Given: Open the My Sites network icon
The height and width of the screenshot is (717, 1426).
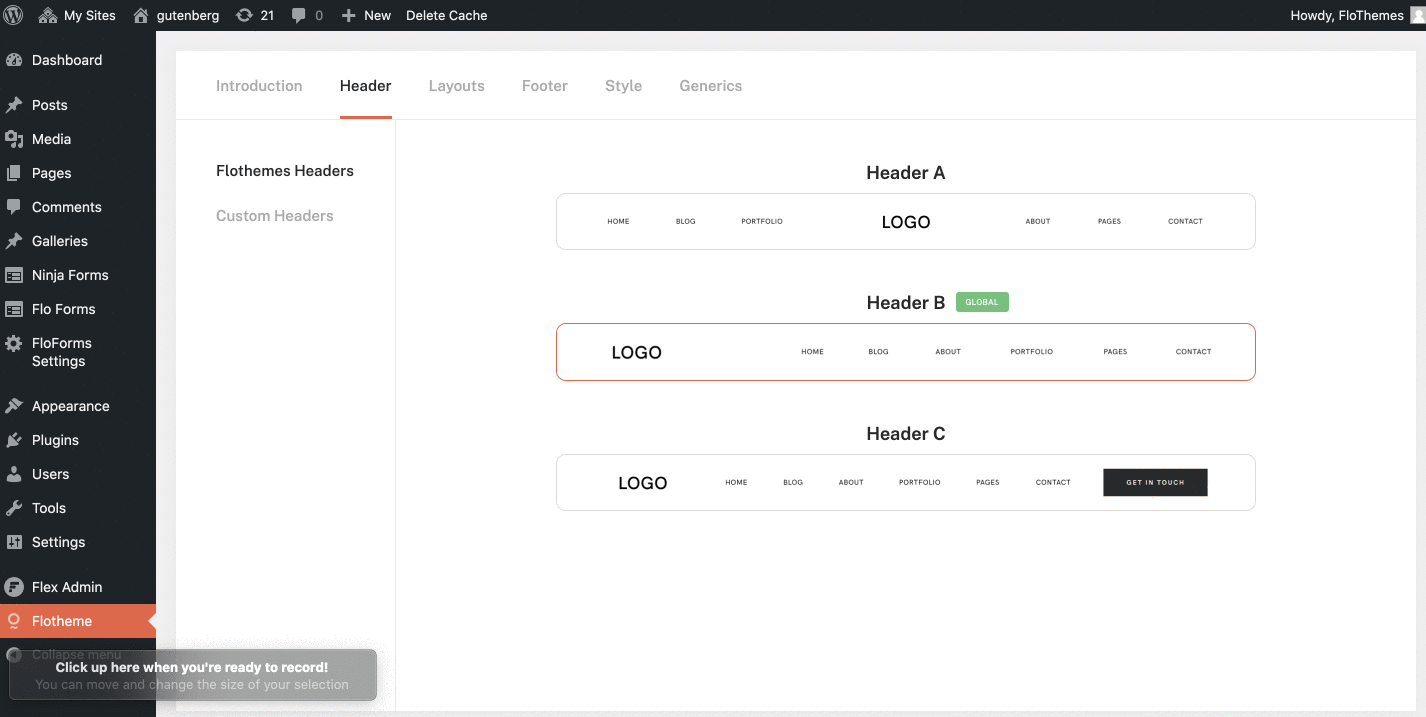Looking at the screenshot, I should (x=47, y=15).
